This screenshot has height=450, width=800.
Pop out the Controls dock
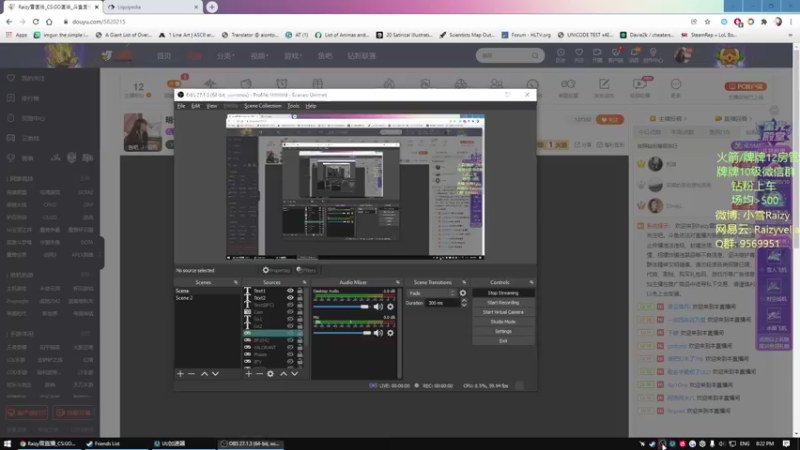click(531, 282)
